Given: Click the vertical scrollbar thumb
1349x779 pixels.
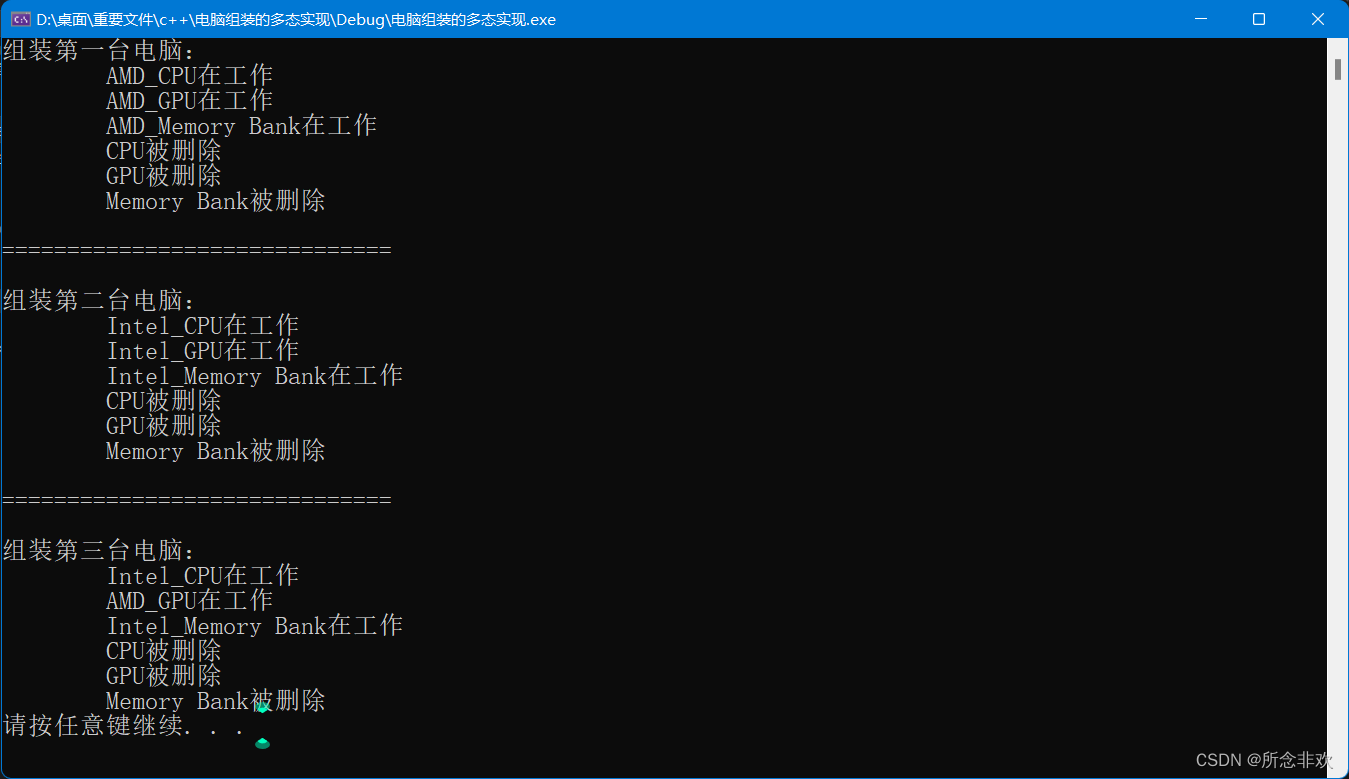Looking at the screenshot, I should tap(1338, 69).
